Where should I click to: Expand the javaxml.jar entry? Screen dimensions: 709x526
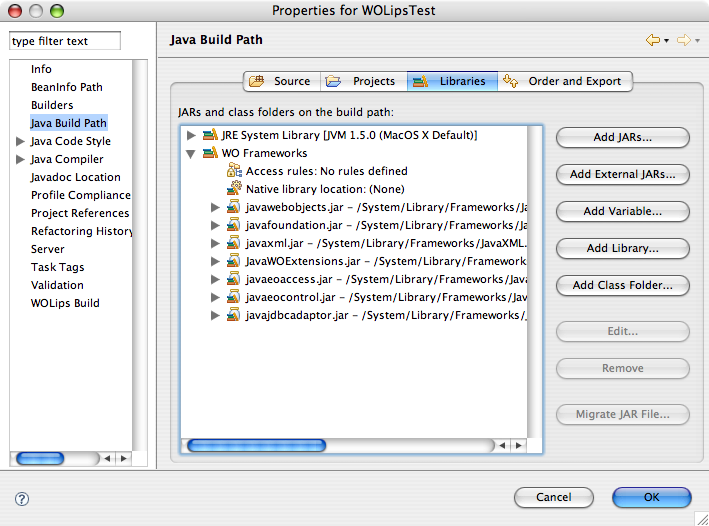[215, 243]
